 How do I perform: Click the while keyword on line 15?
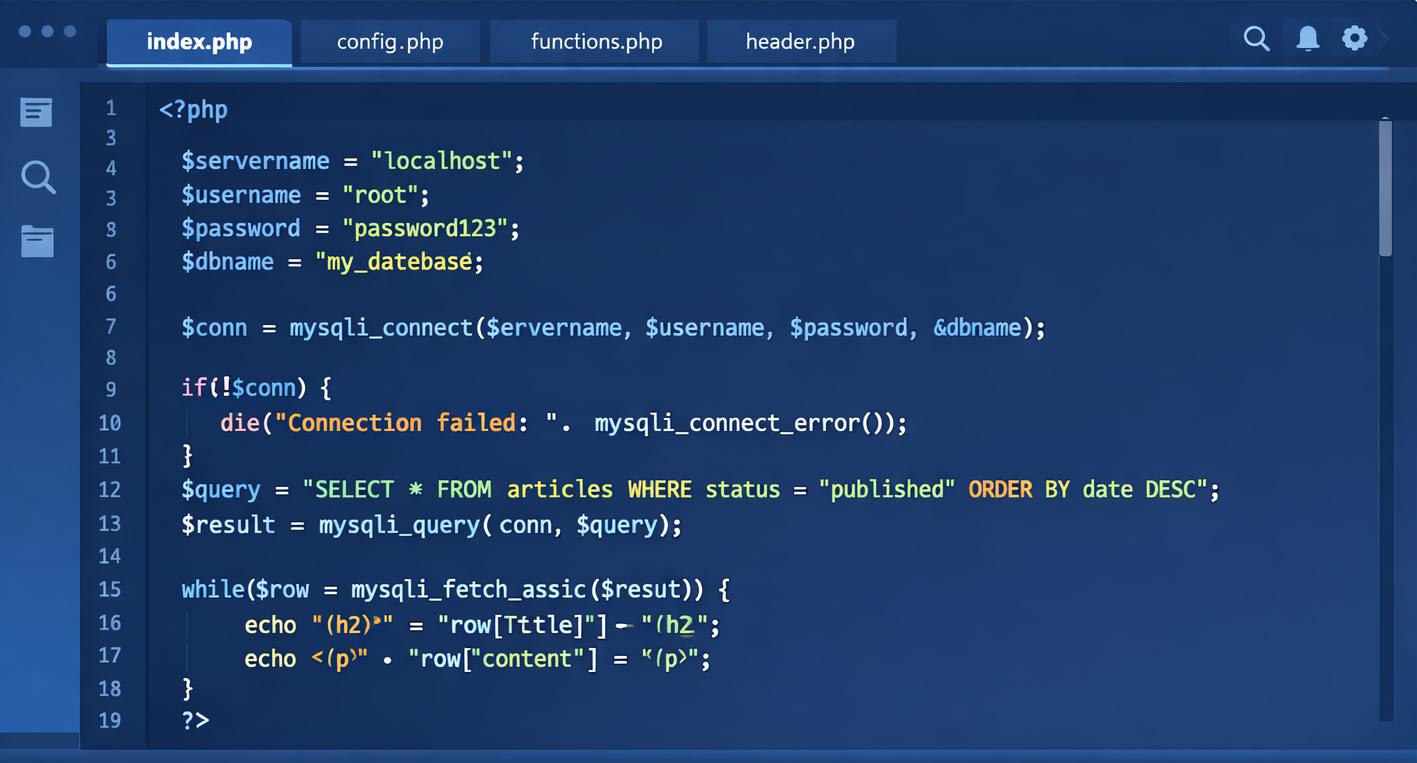[213, 589]
